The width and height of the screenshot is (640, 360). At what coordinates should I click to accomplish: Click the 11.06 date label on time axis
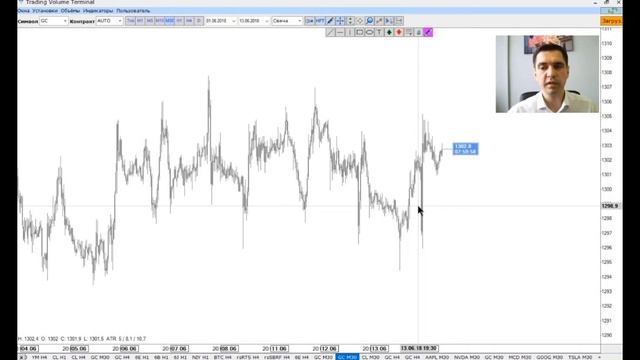click(279, 349)
